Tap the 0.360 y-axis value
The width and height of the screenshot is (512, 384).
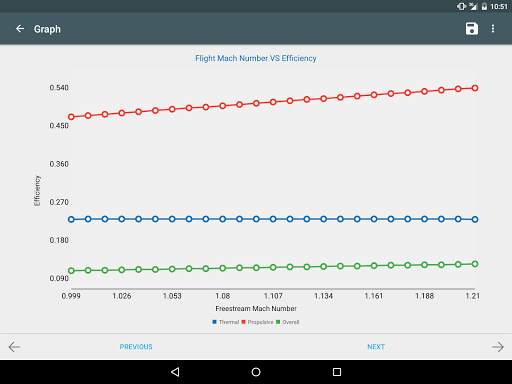[59, 164]
